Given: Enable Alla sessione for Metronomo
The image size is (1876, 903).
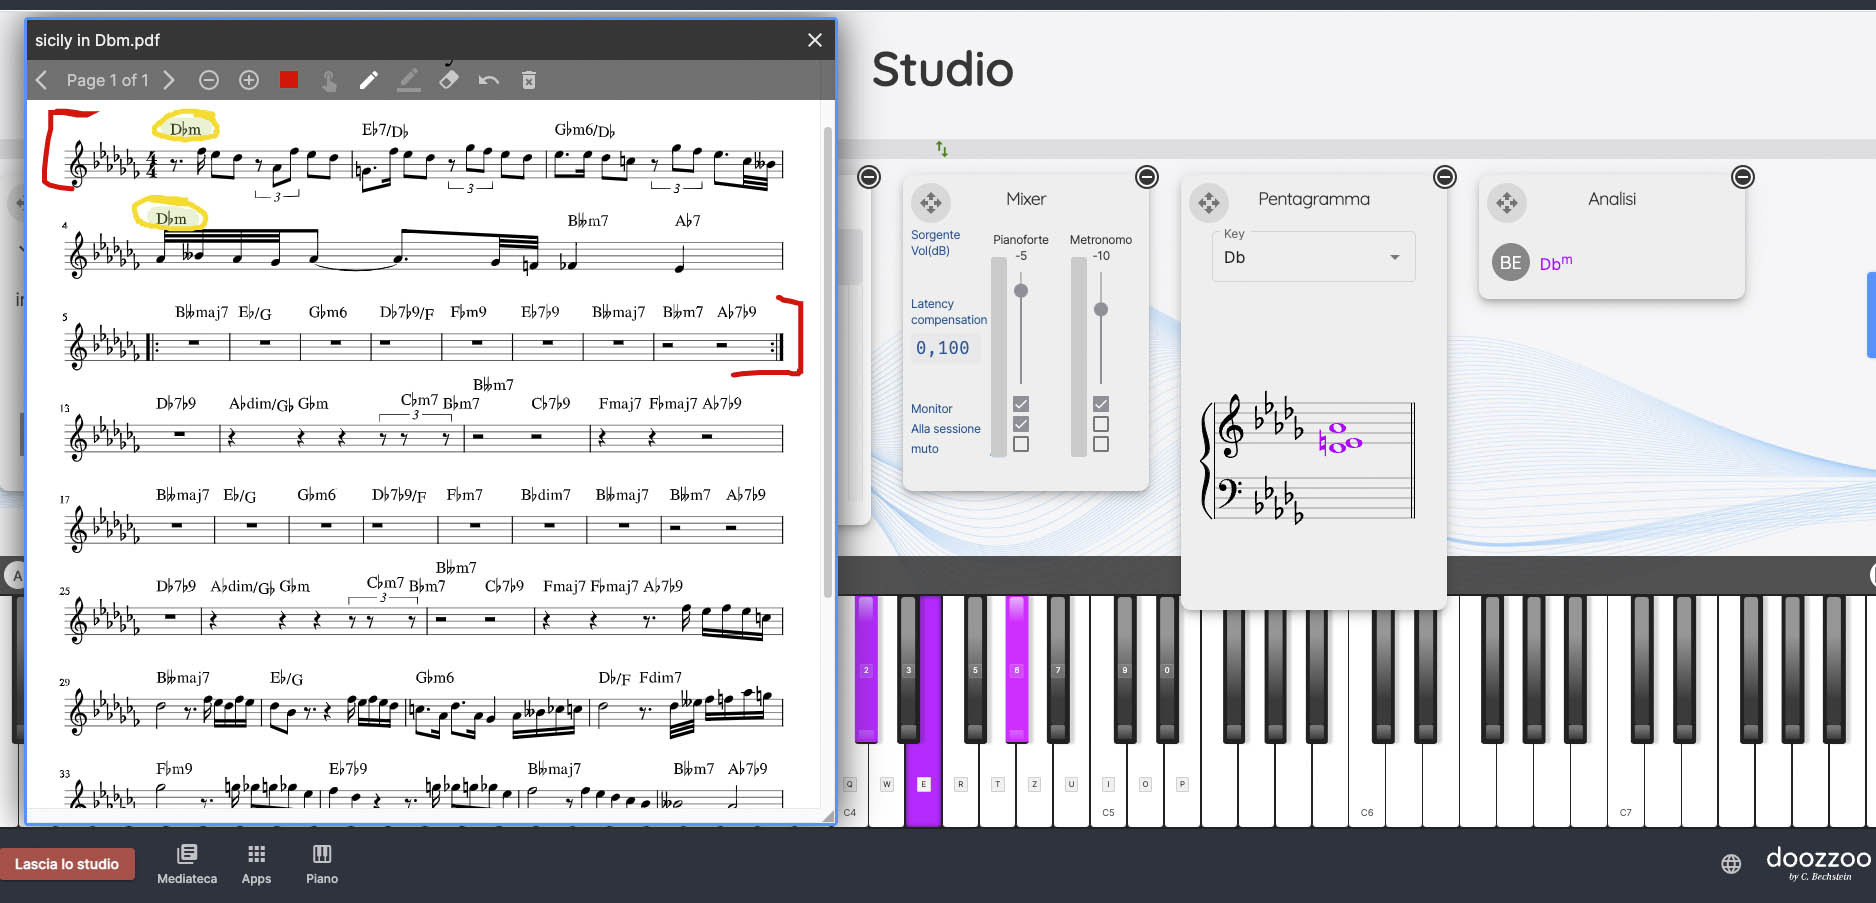Looking at the screenshot, I should 1101,424.
